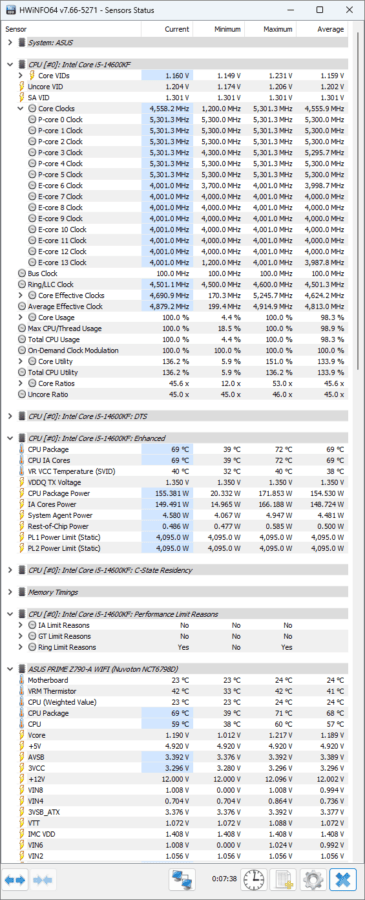Expand the Core Effective Clocks row

(21, 295)
